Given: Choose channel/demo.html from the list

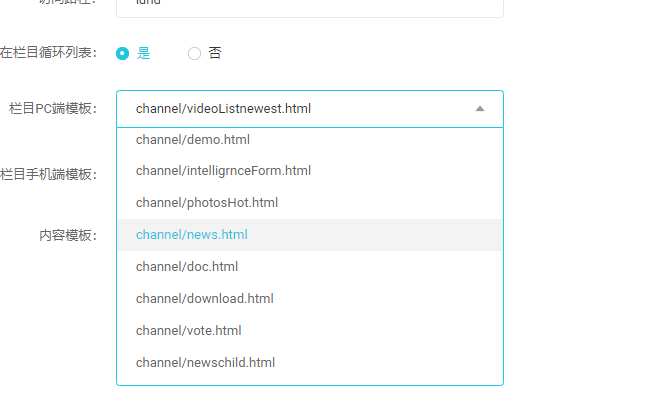Looking at the screenshot, I should 193,139.
